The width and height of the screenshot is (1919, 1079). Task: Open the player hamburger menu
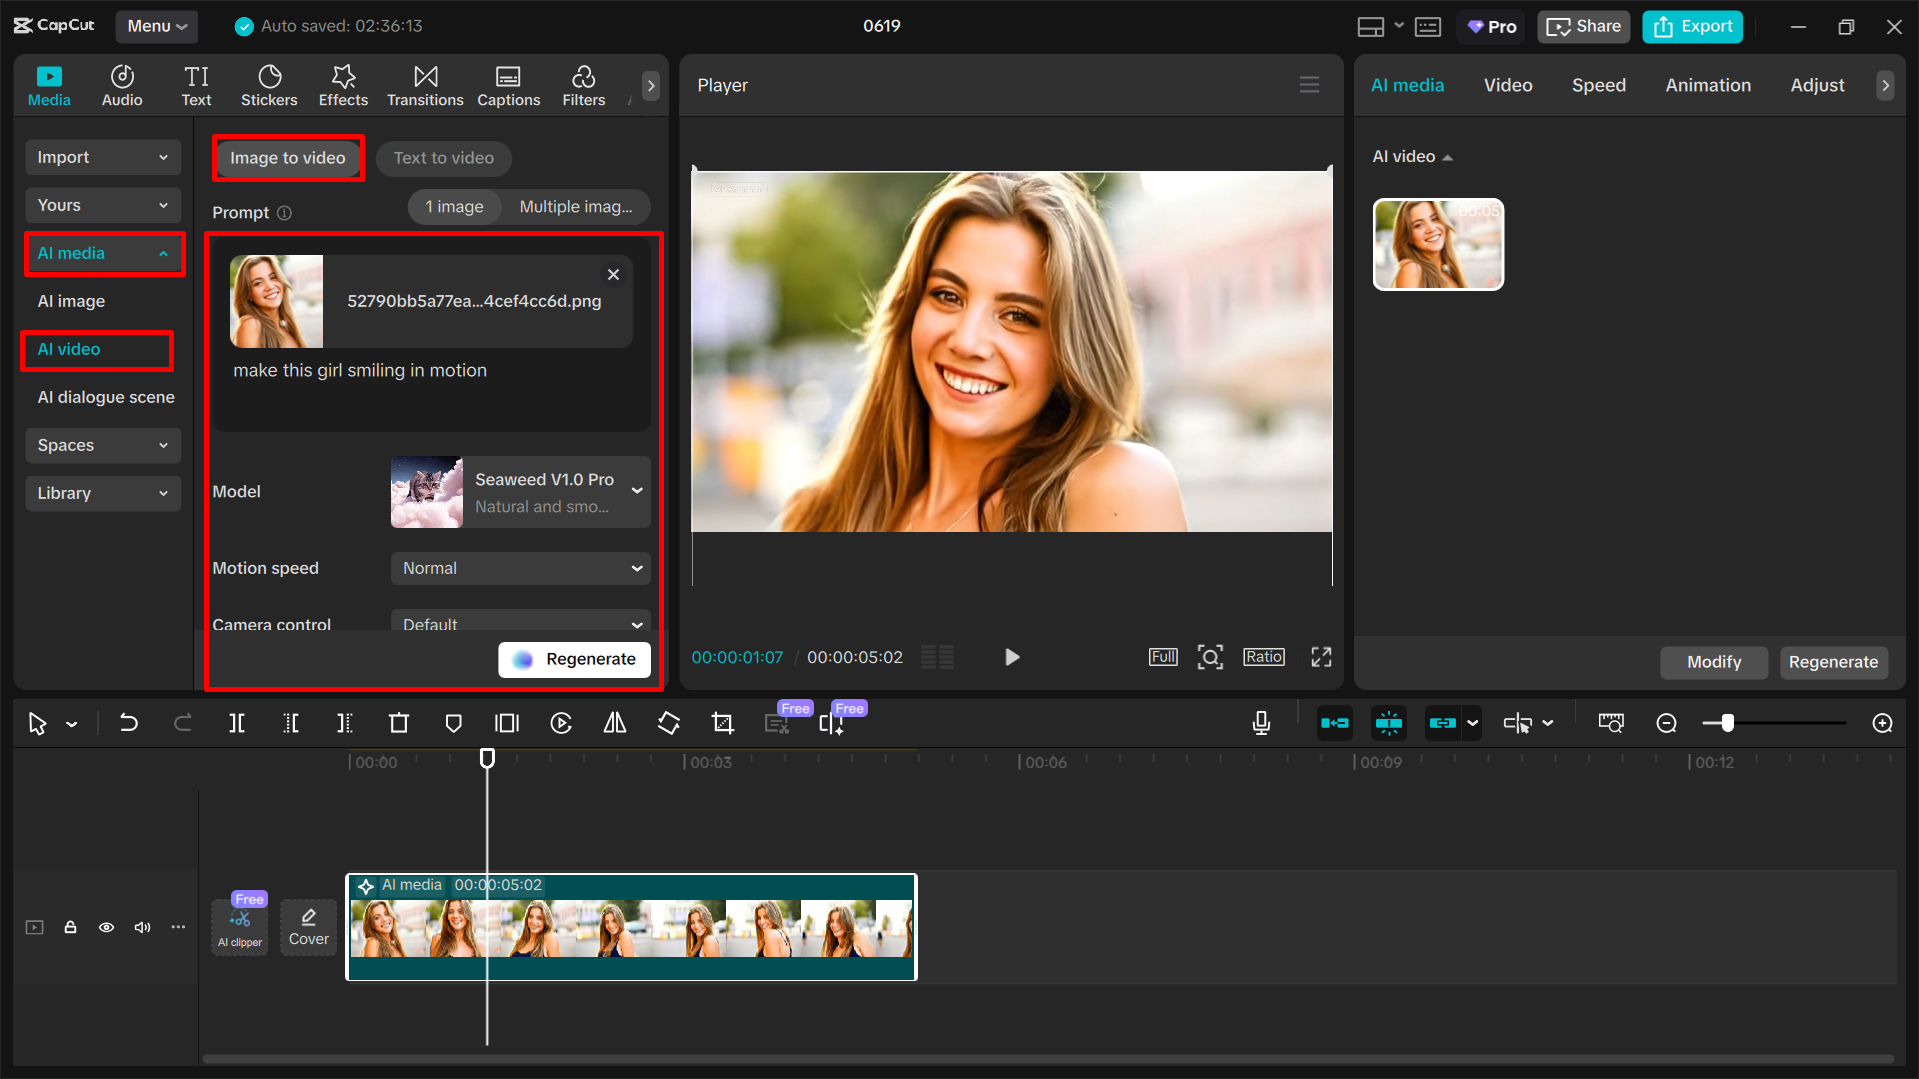click(1309, 85)
